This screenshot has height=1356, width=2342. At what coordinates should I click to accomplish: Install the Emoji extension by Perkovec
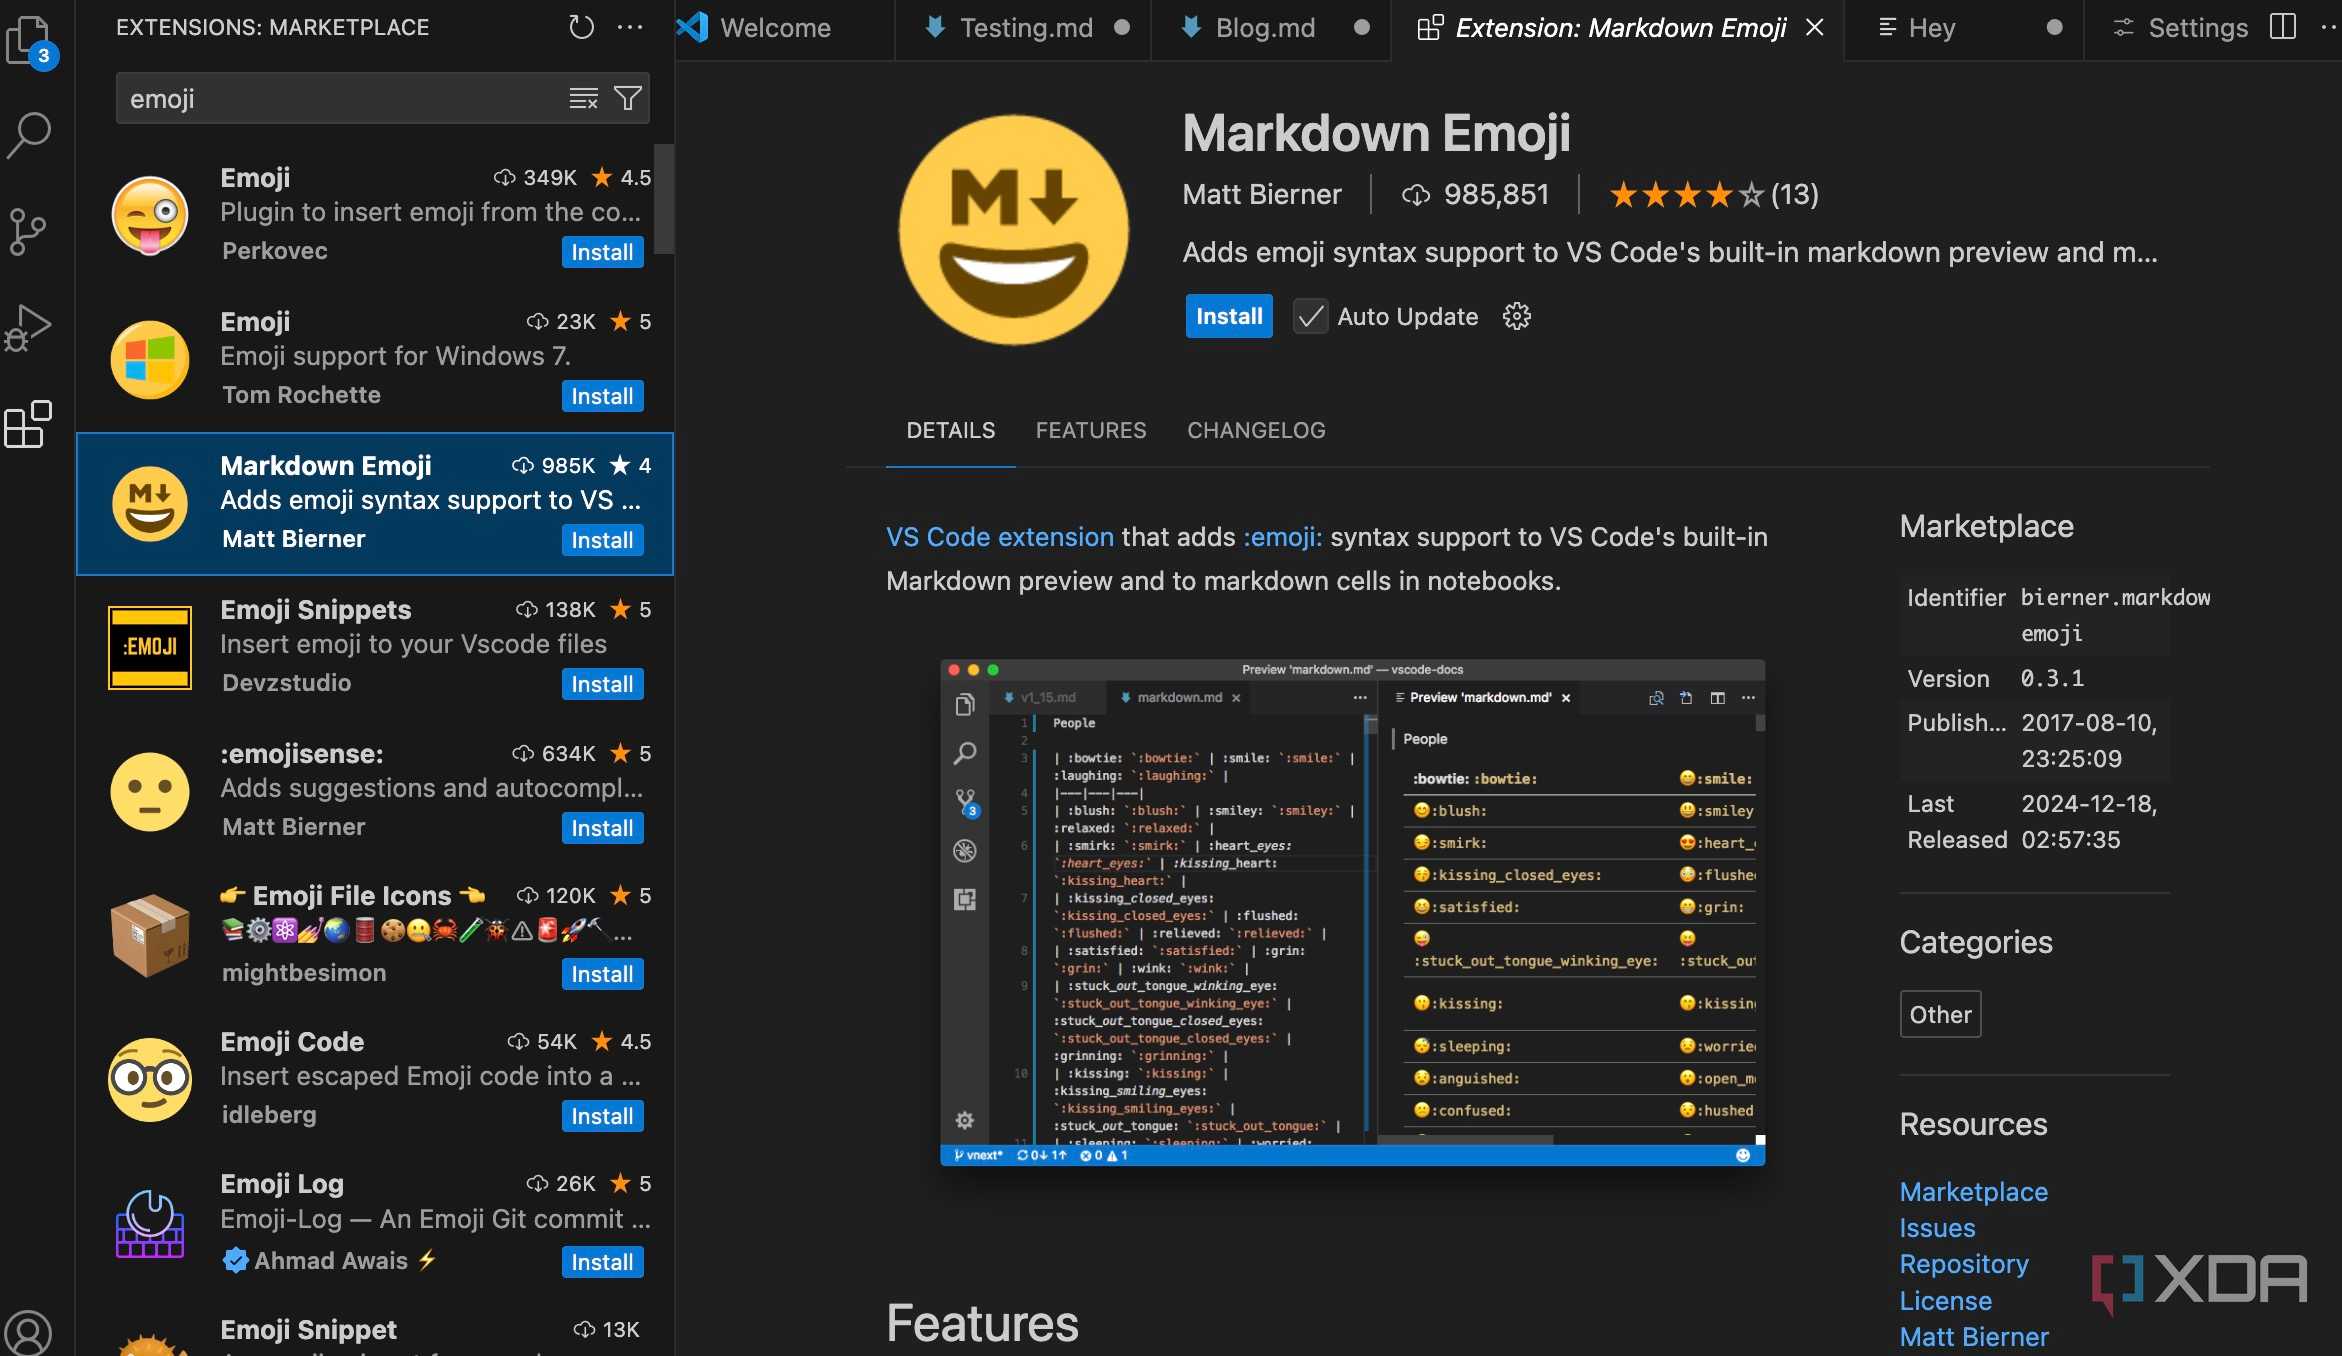[x=602, y=252]
